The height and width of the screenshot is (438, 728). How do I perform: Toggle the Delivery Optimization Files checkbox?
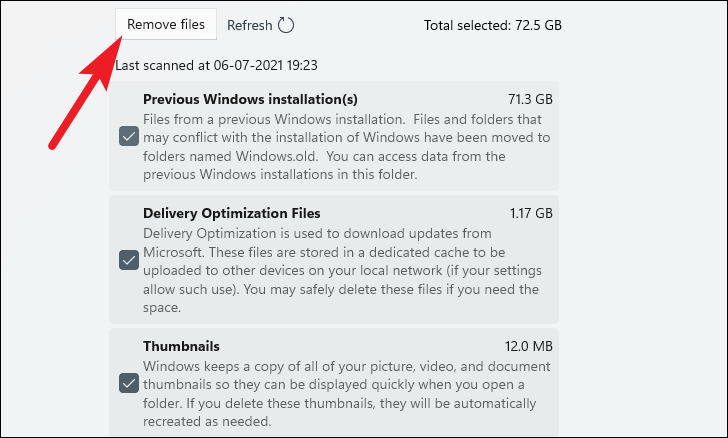tap(129, 260)
